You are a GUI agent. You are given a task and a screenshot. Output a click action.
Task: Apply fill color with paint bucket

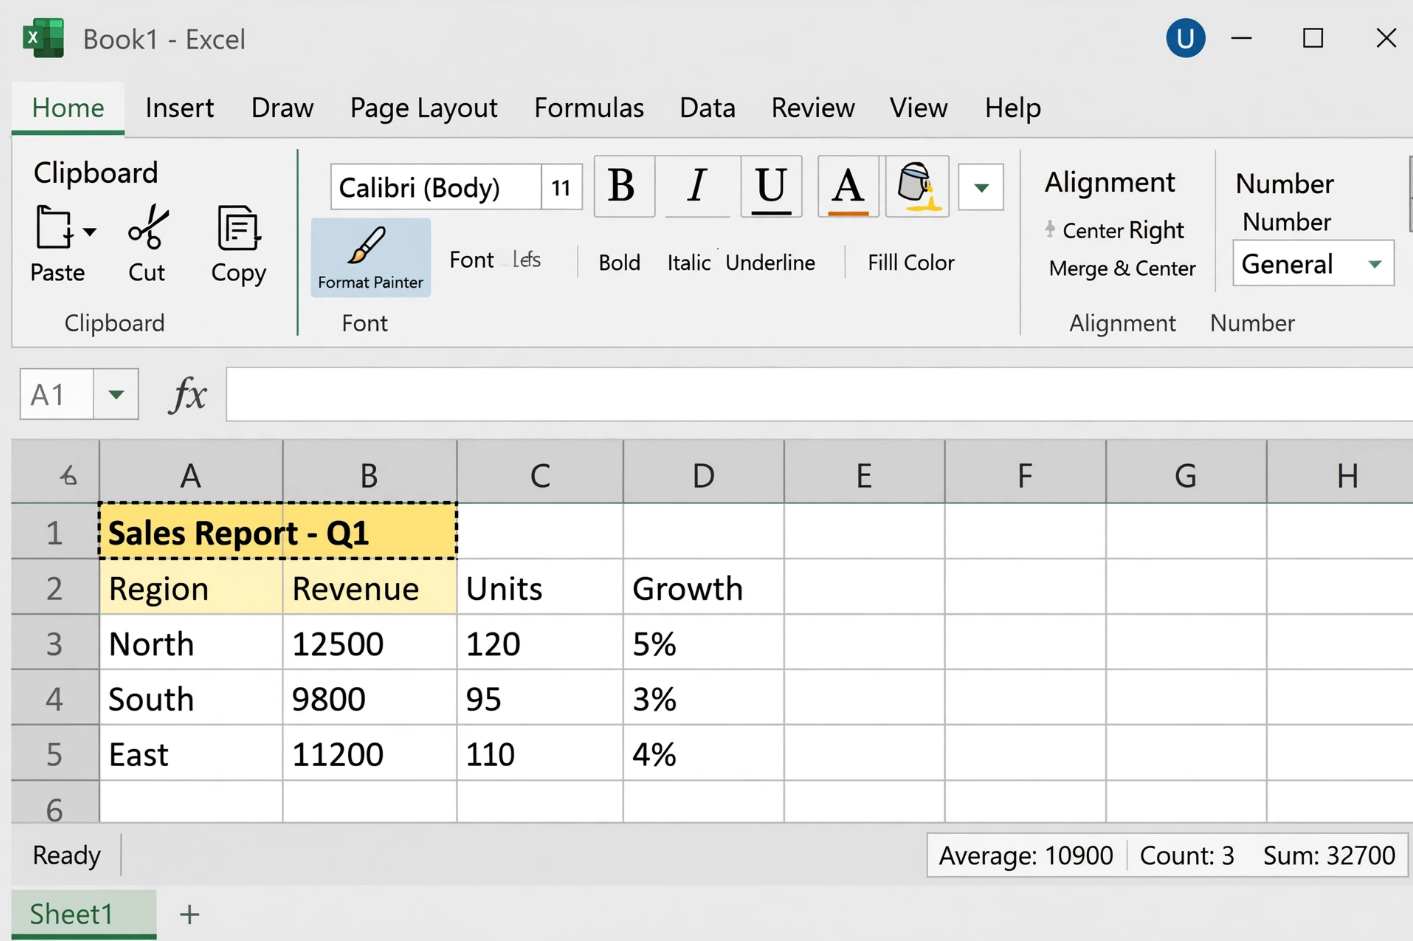tap(917, 186)
